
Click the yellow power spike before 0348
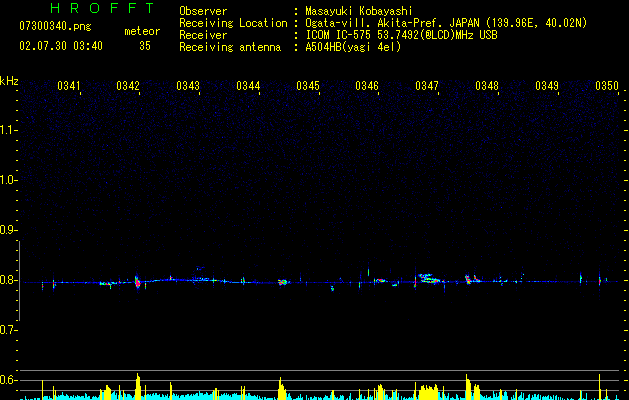click(x=468, y=386)
